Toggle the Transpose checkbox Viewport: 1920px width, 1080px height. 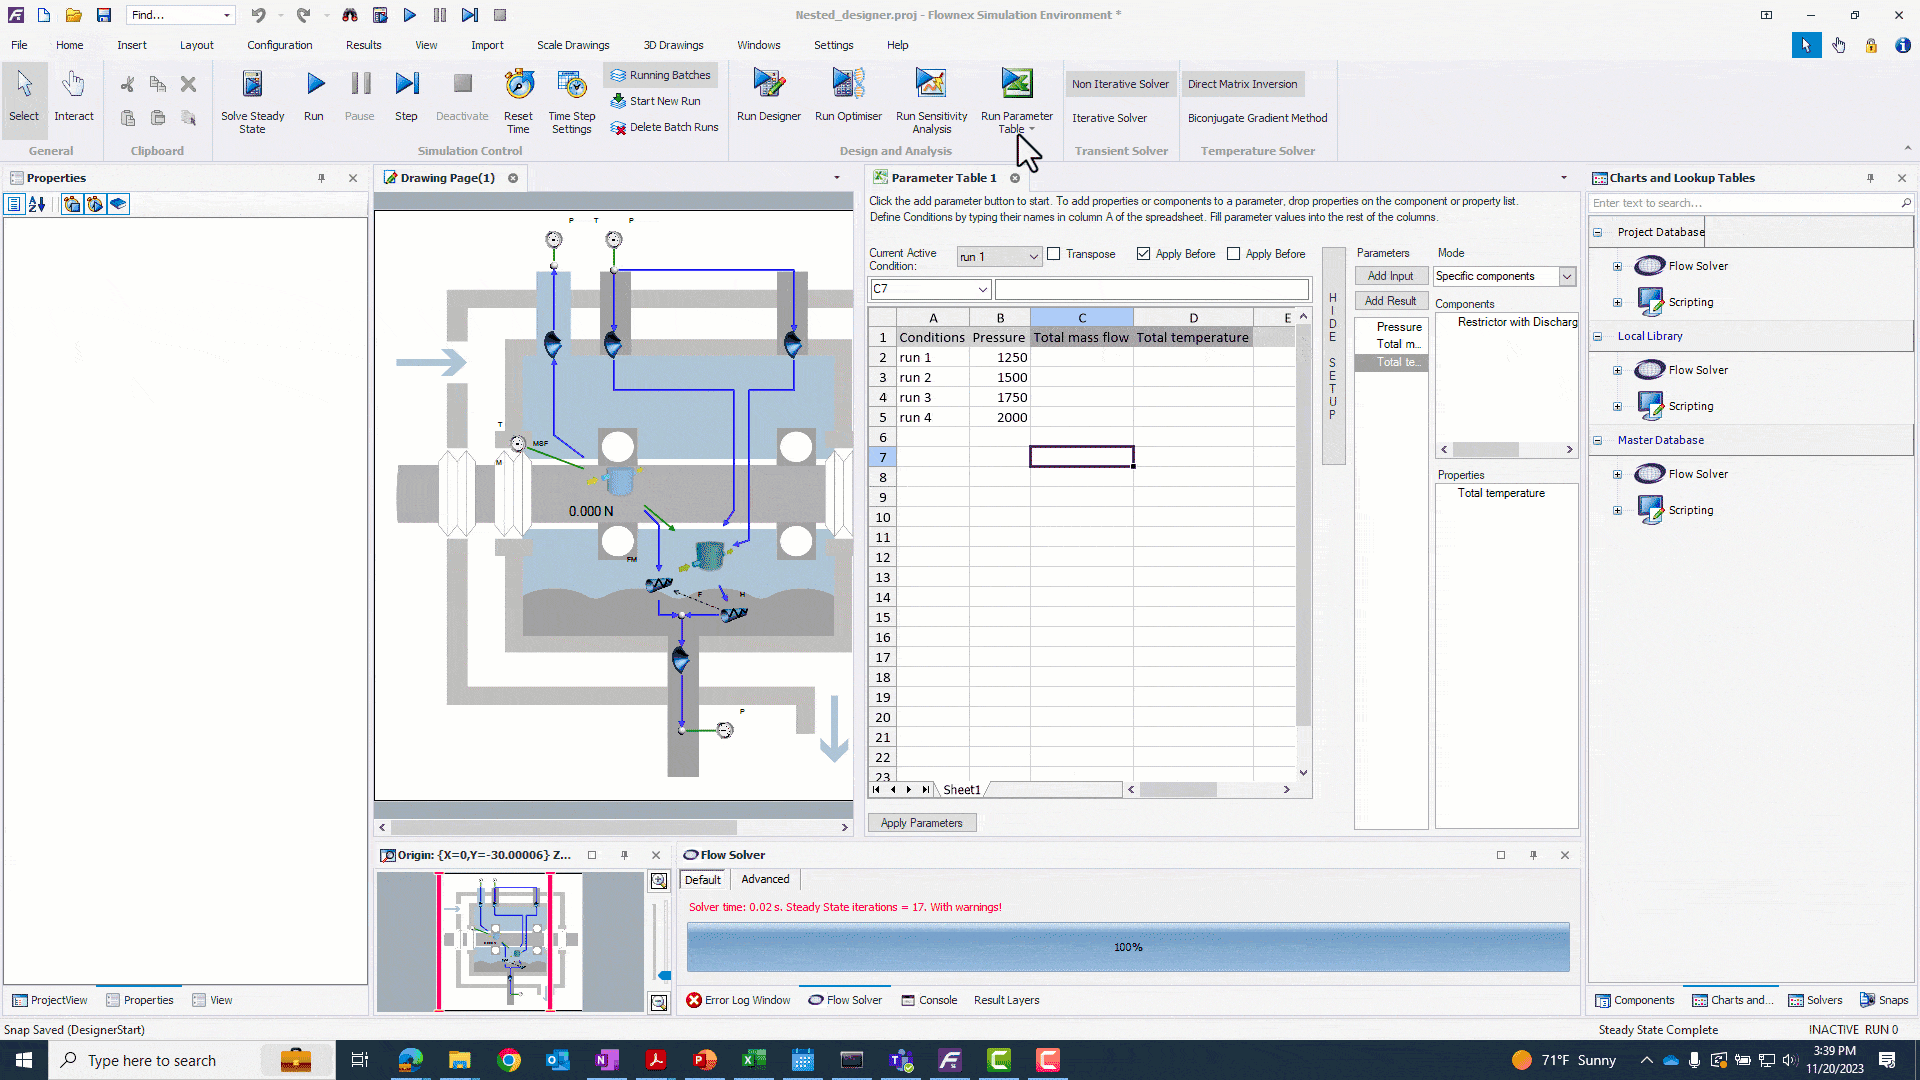(x=1053, y=254)
